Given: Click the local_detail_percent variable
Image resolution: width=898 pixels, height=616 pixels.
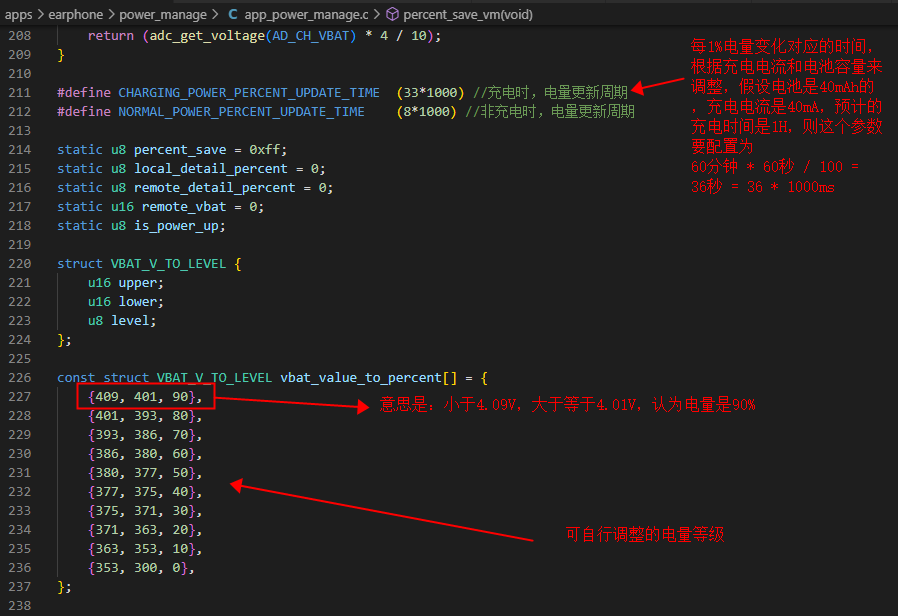Looking at the screenshot, I should pyautogui.click(x=211, y=168).
